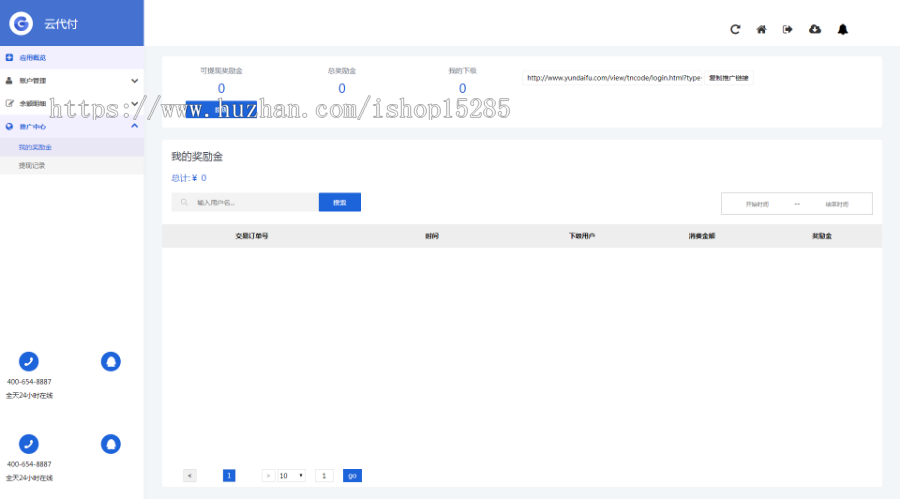Screen dimensions: 900x499
Task: Click the lower blue phone icon
Action: coord(29,444)
